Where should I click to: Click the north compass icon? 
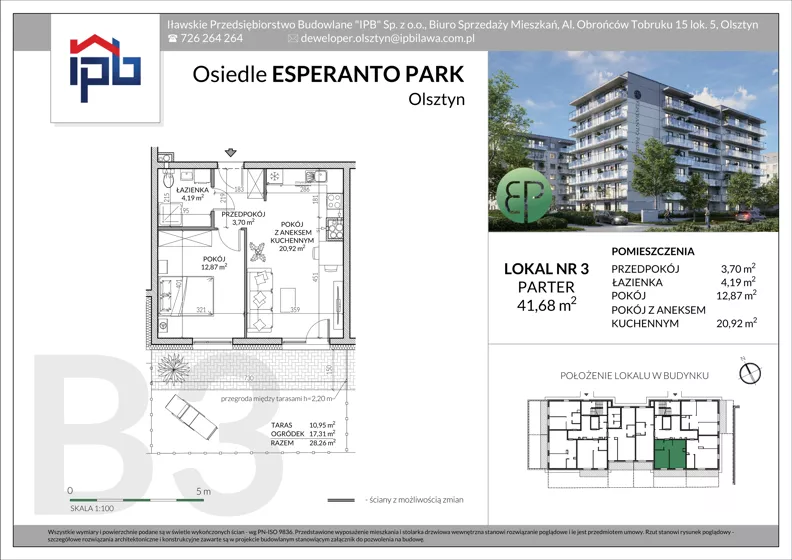click(x=750, y=373)
